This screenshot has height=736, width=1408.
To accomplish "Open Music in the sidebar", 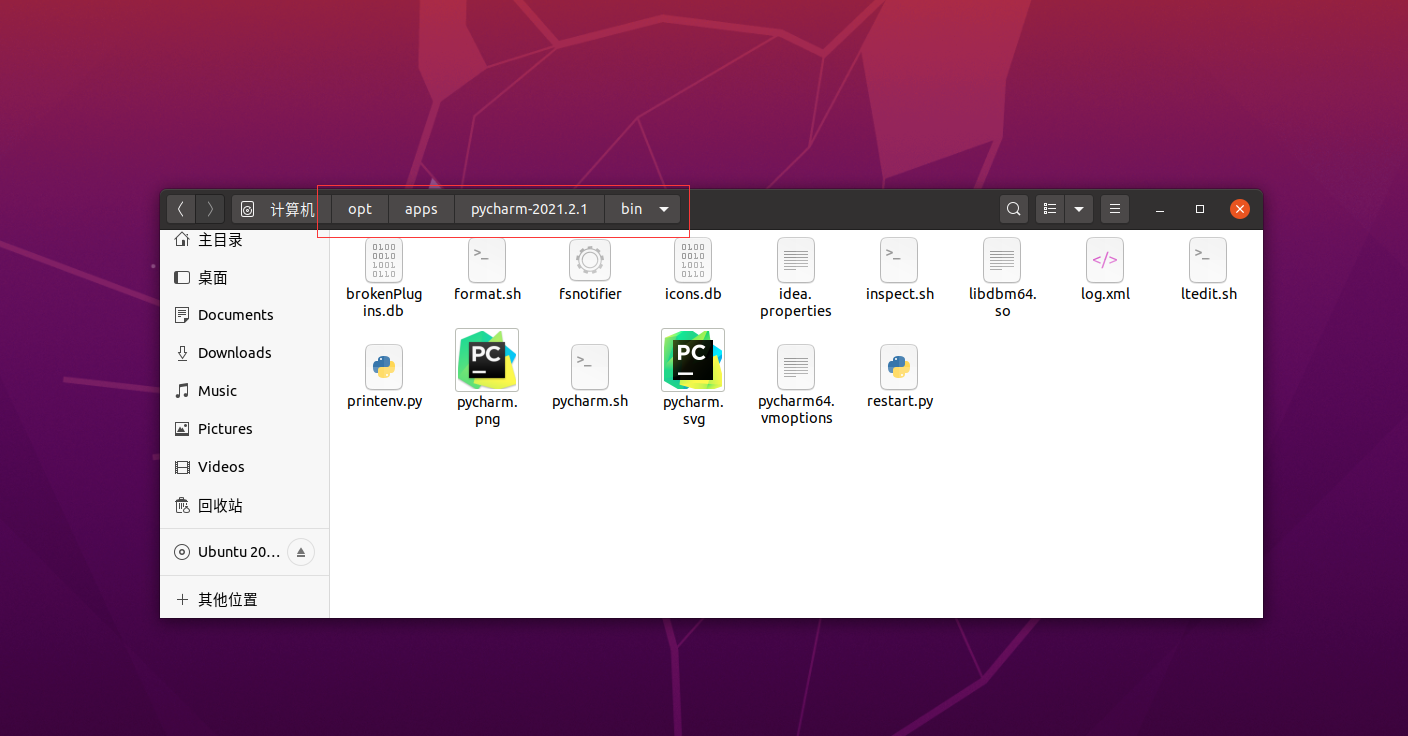I will point(245,391).
